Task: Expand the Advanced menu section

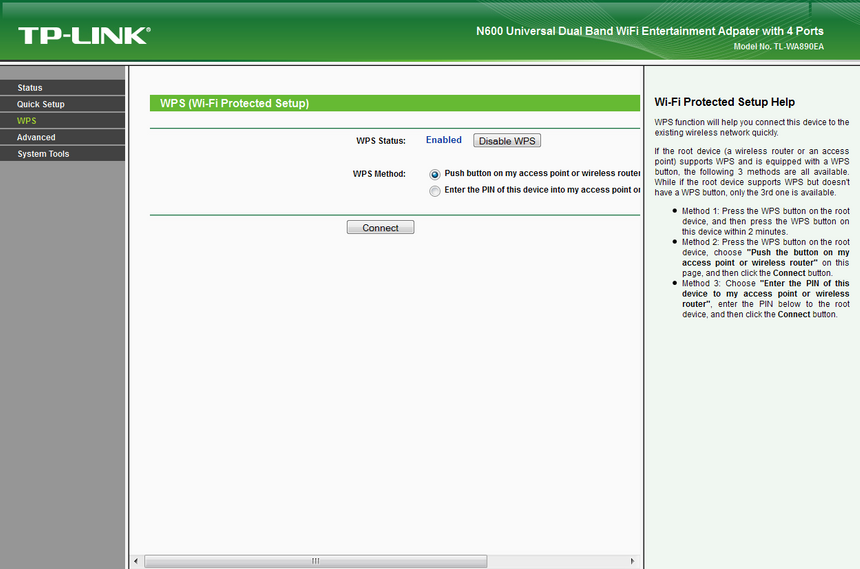Action: coord(36,137)
